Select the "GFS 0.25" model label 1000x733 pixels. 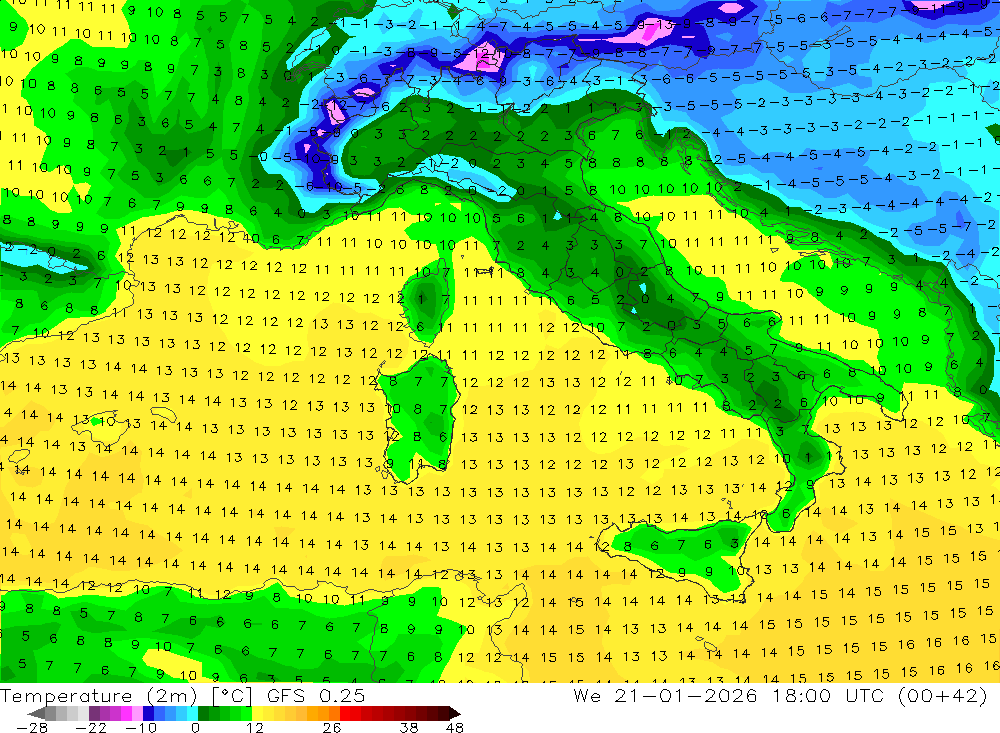tap(316, 695)
